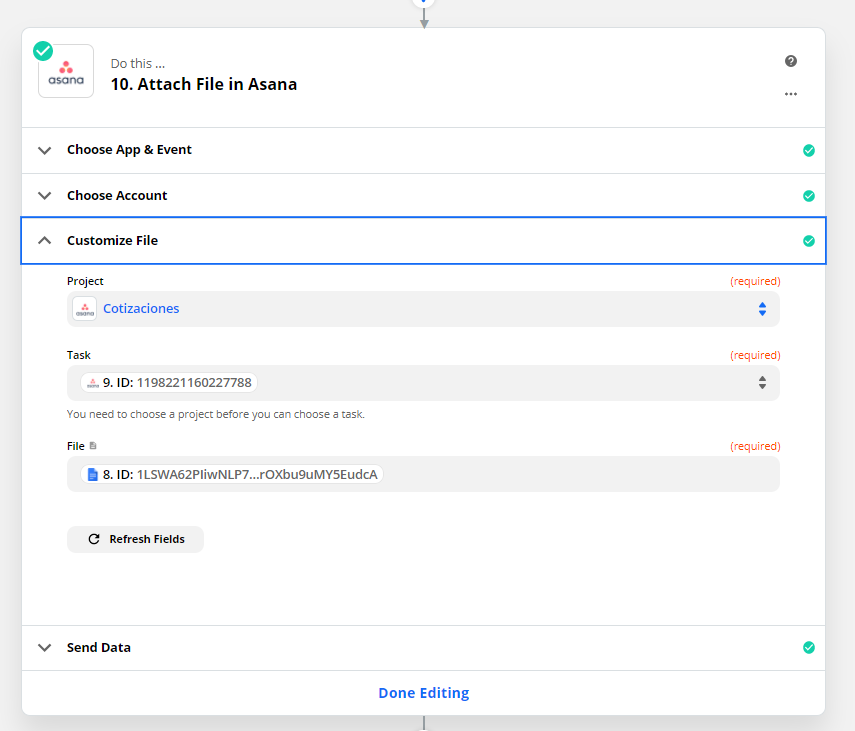The image size is (855, 731).
Task: Click the small Asana icon in Task pill
Action: click(x=93, y=383)
